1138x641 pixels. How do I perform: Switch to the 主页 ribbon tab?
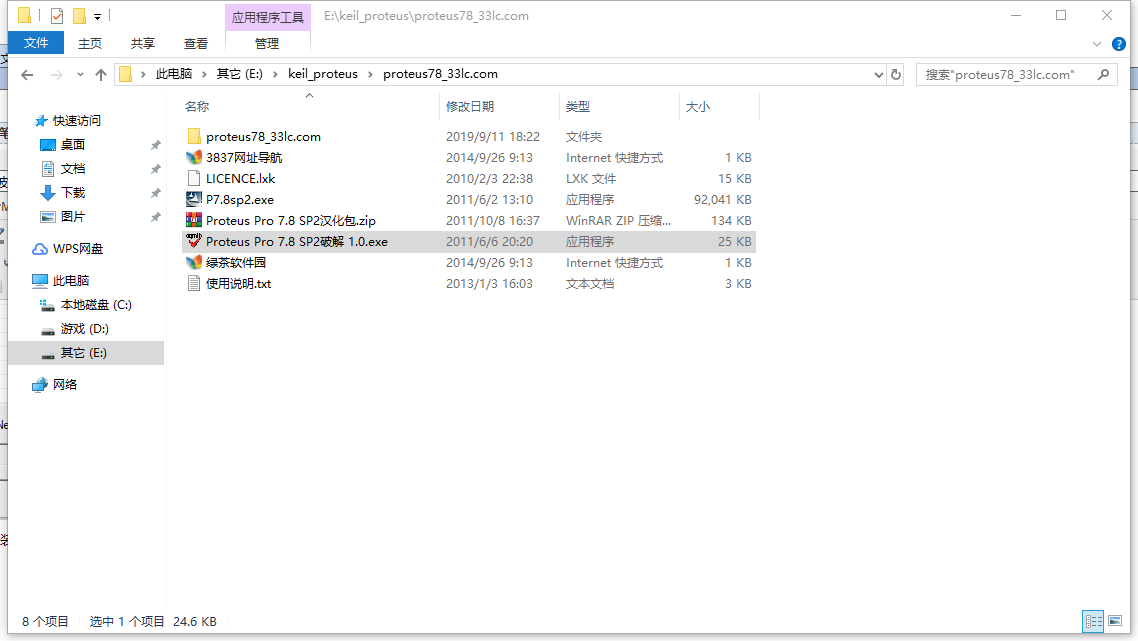click(90, 44)
